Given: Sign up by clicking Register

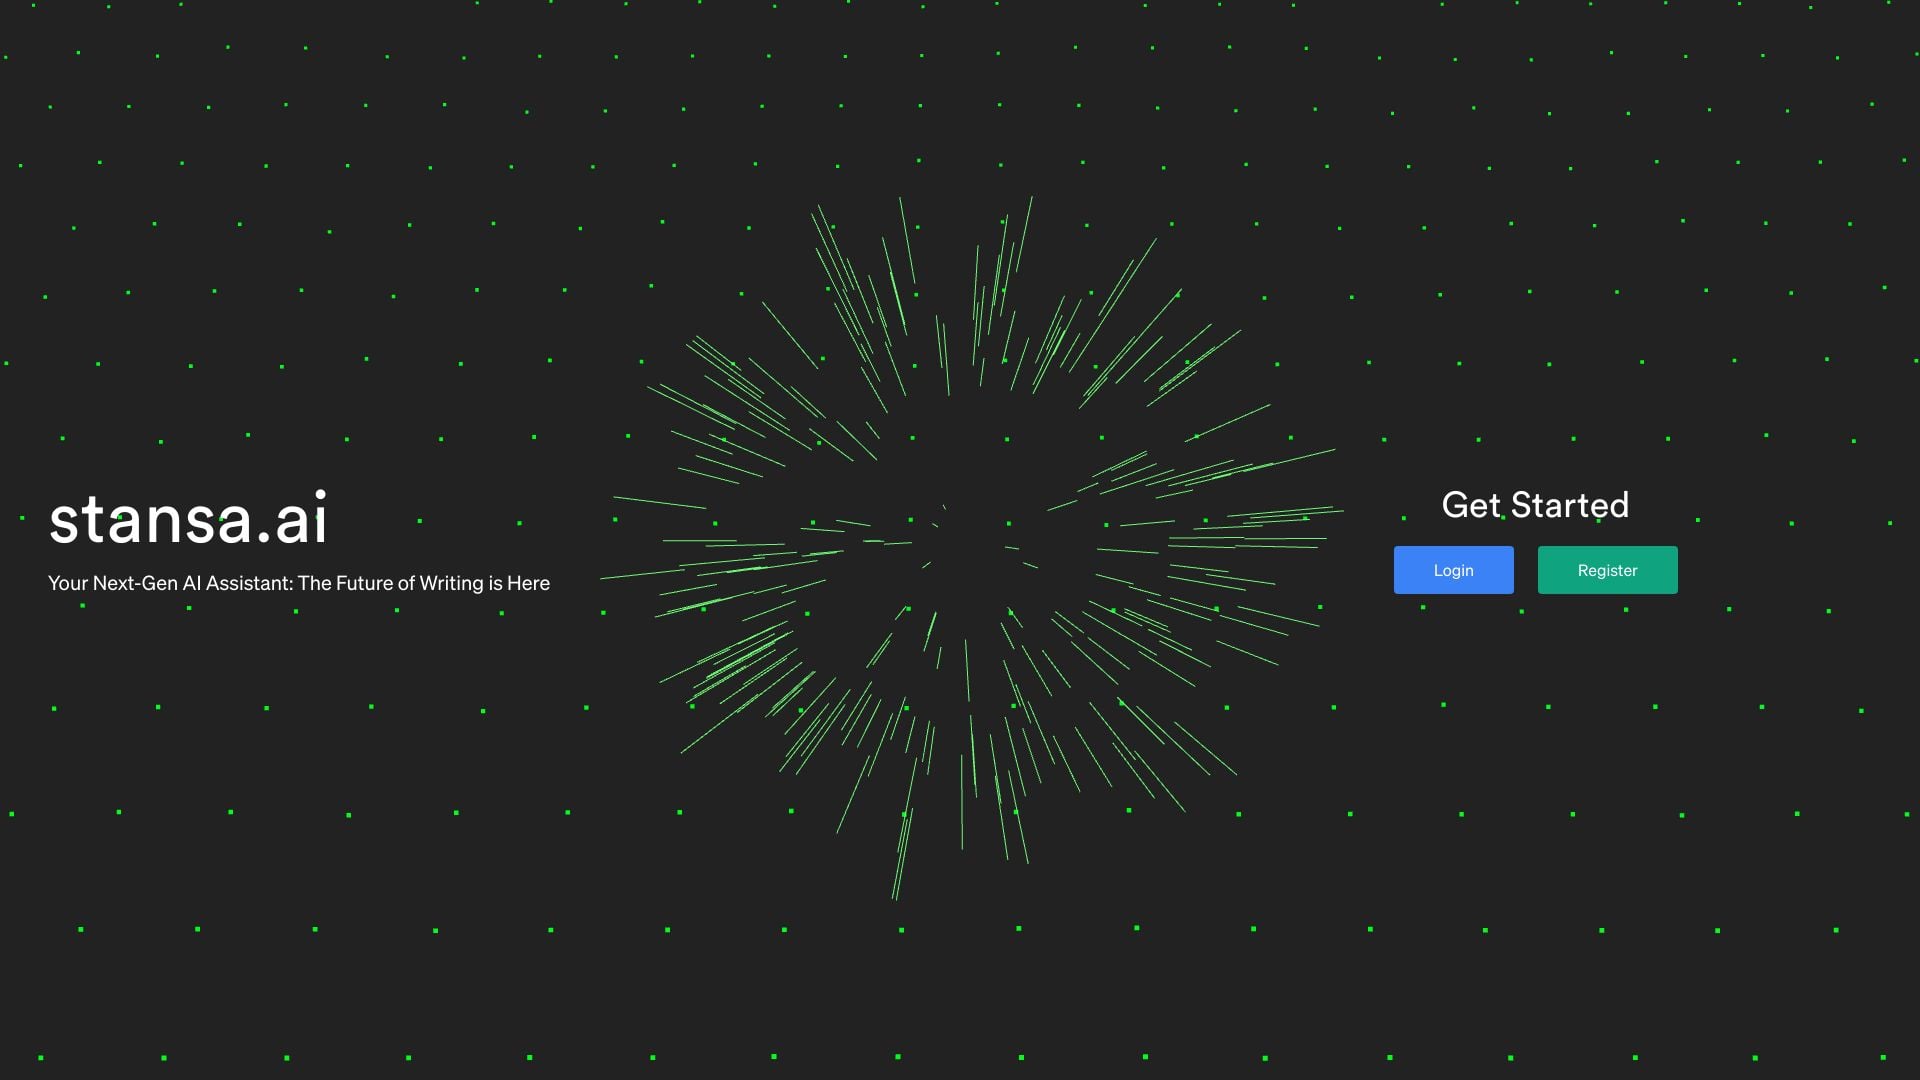Looking at the screenshot, I should click(x=1607, y=570).
